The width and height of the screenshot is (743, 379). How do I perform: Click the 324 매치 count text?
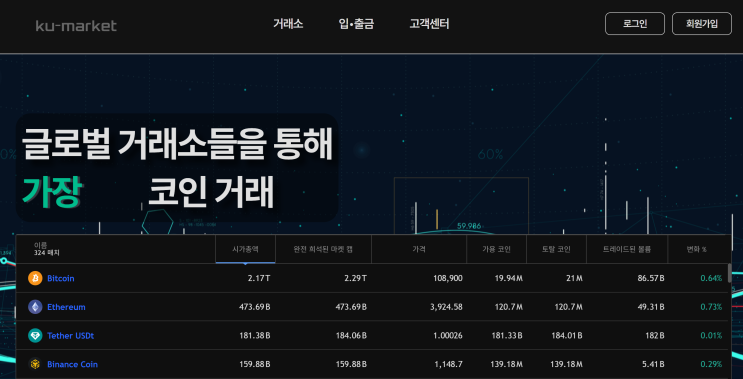click(46, 253)
